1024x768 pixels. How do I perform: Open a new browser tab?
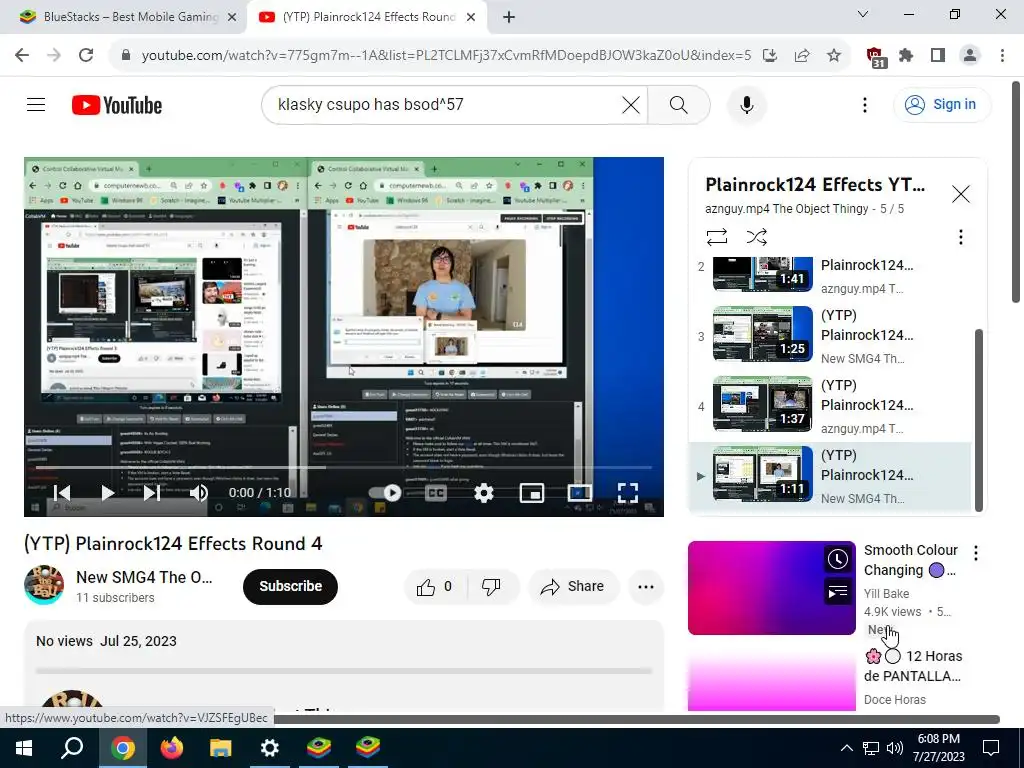coord(509,17)
